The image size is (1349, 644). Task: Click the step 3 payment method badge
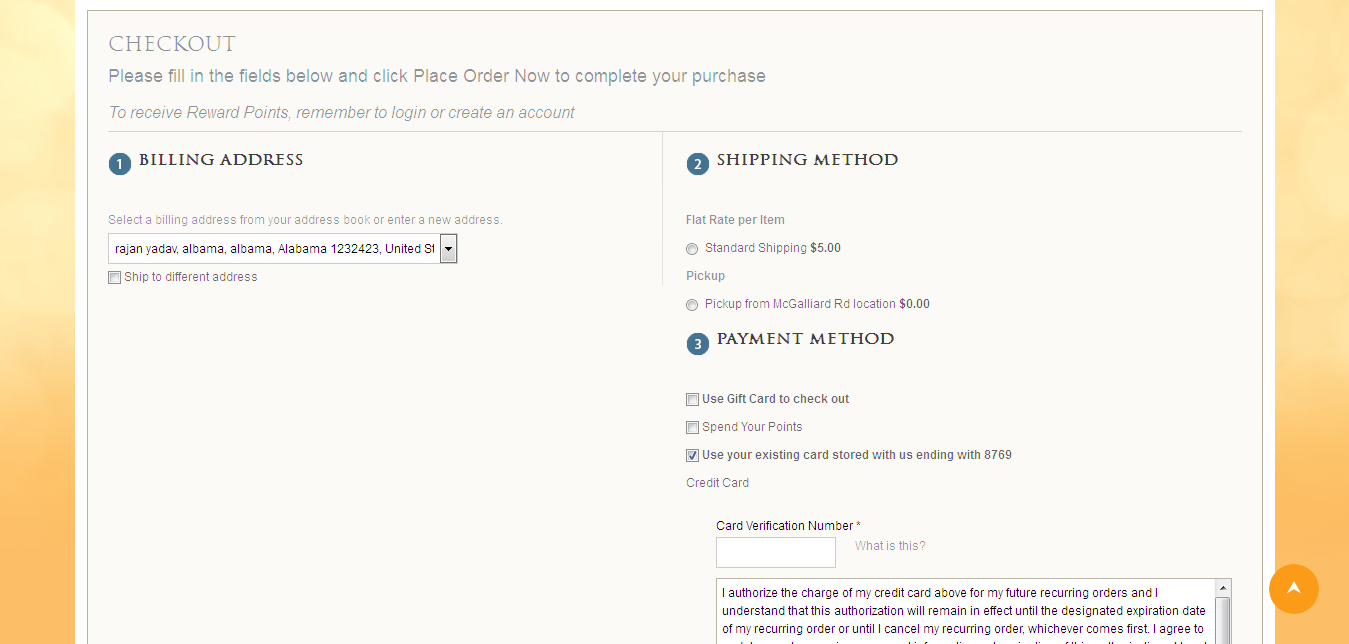coord(698,344)
